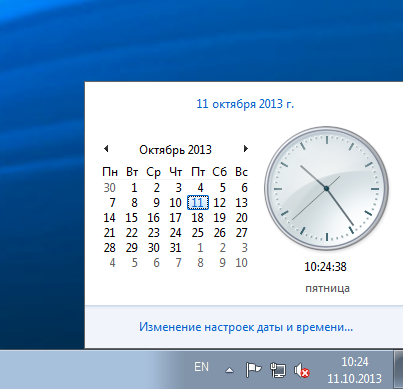Select October 23 in the calendar
Viewport: 403px width, 389px height.
click(x=154, y=233)
